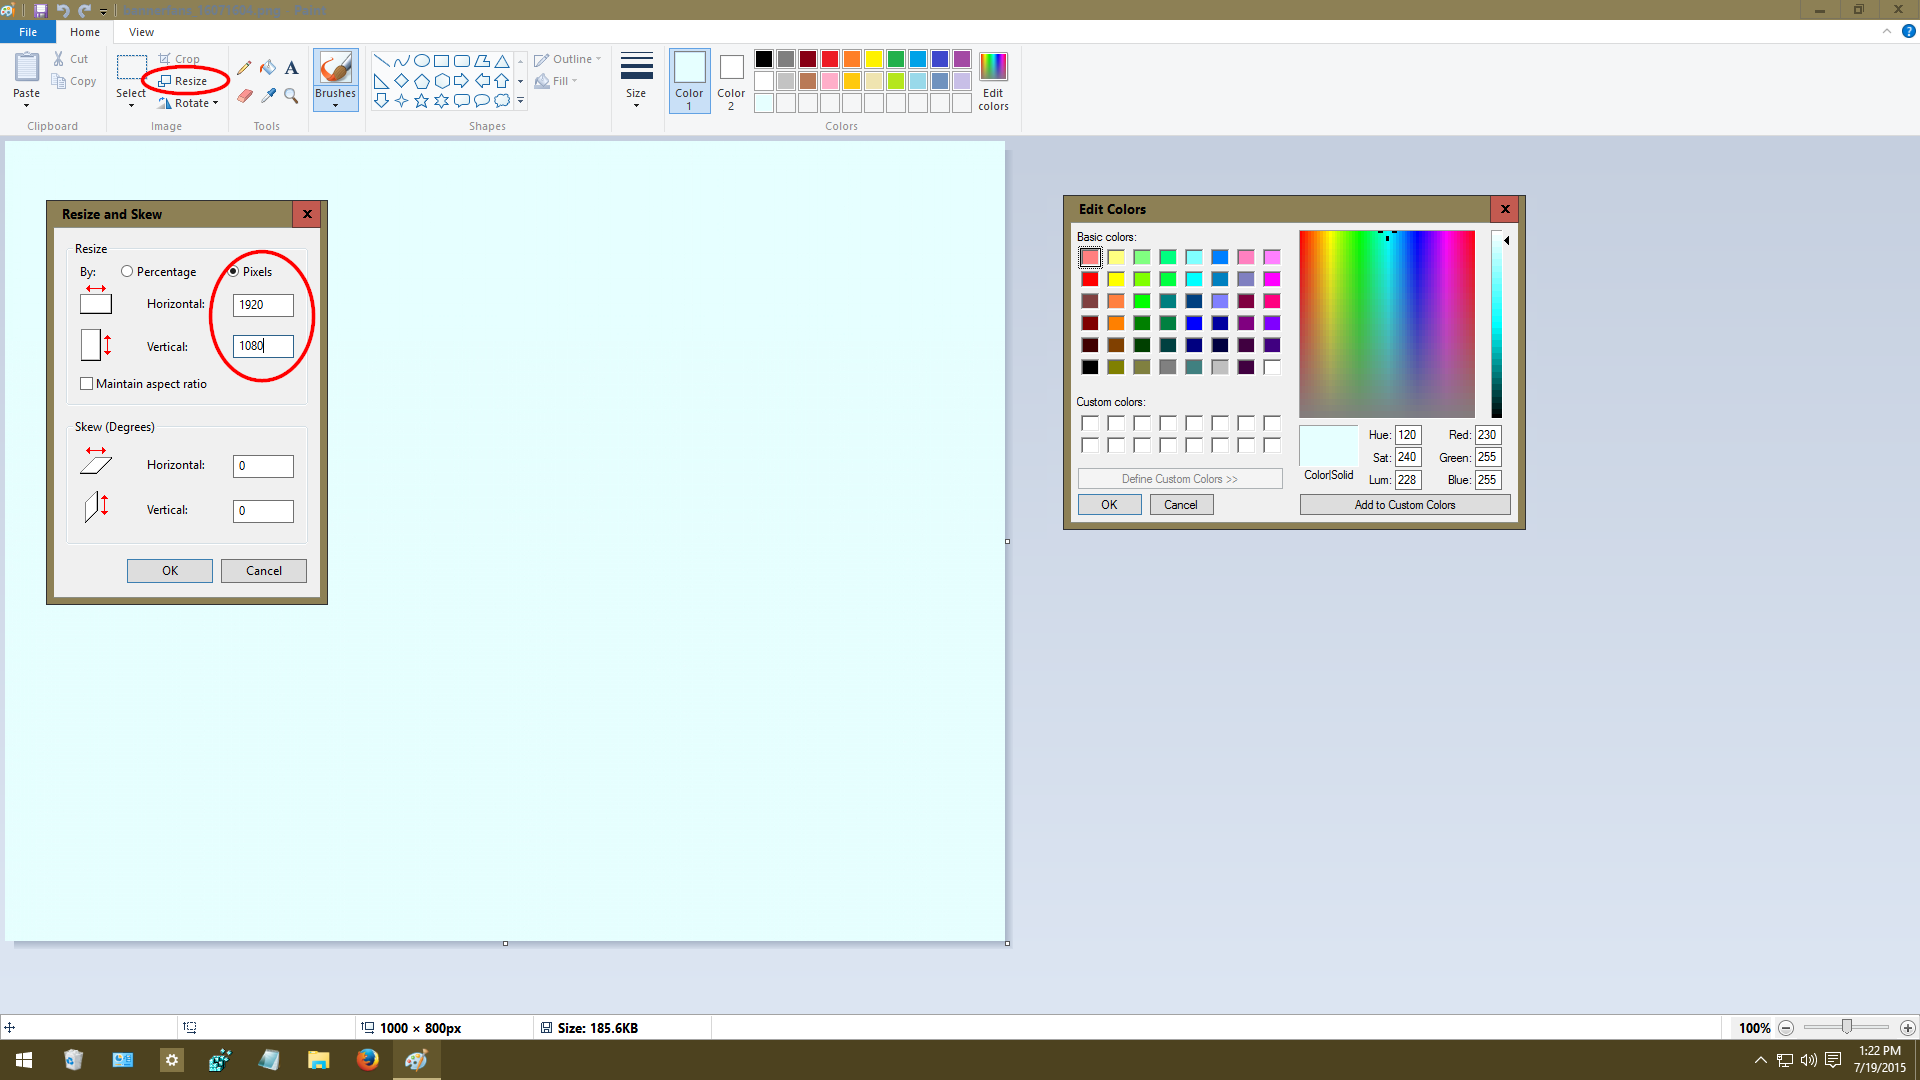The width and height of the screenshot is (1920, 1080).
Task: Click Add to Custom Colors button
Action: tap(1404, 504)
